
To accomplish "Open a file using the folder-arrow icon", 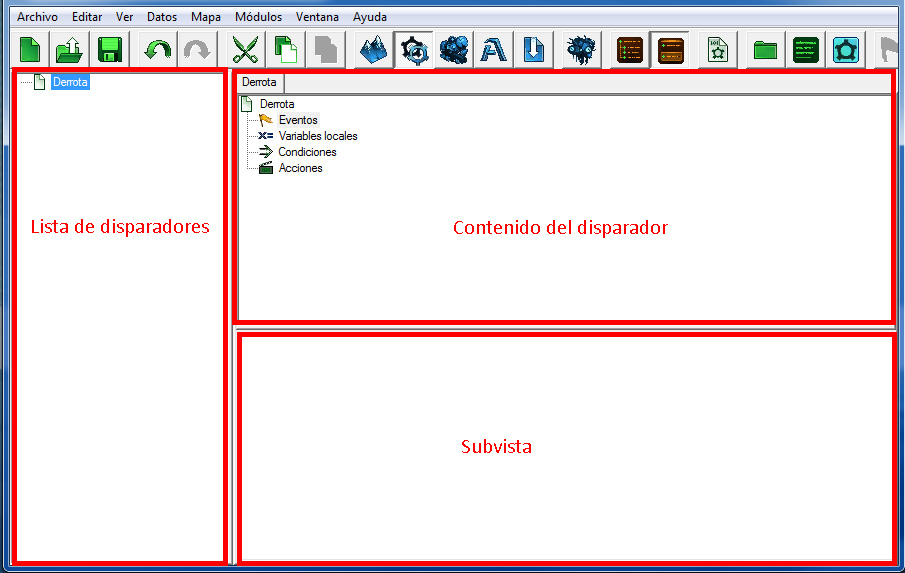I will point(70,50).
